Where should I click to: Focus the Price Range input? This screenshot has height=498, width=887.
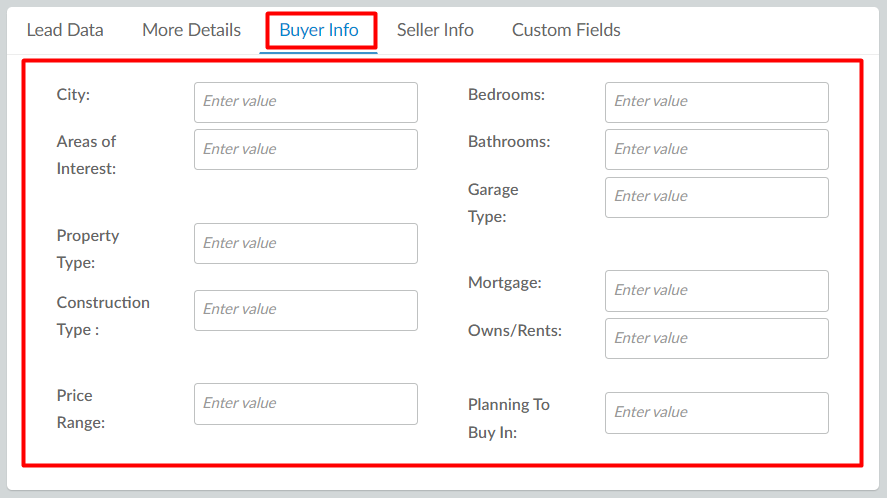[306, 404]
